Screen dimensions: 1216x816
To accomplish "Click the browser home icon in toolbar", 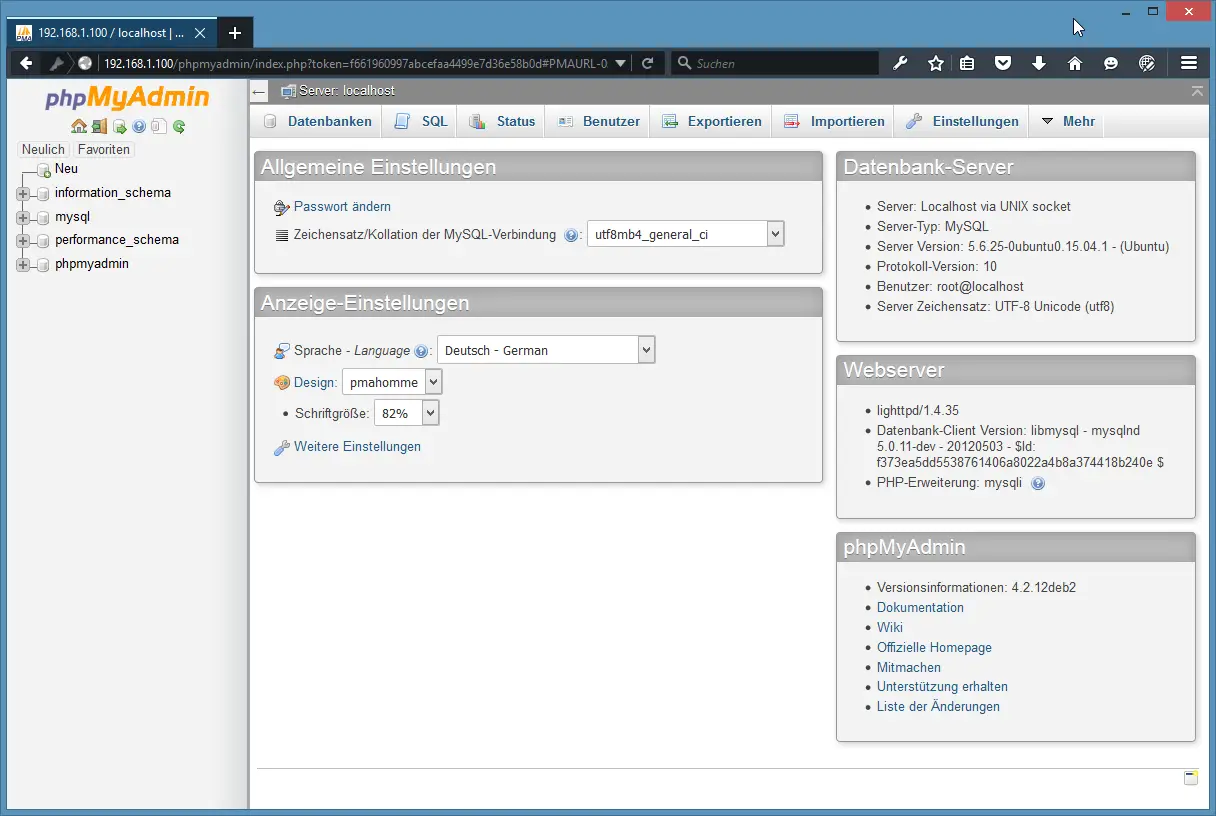I will pyautogui.click(x=1075, y=63).
